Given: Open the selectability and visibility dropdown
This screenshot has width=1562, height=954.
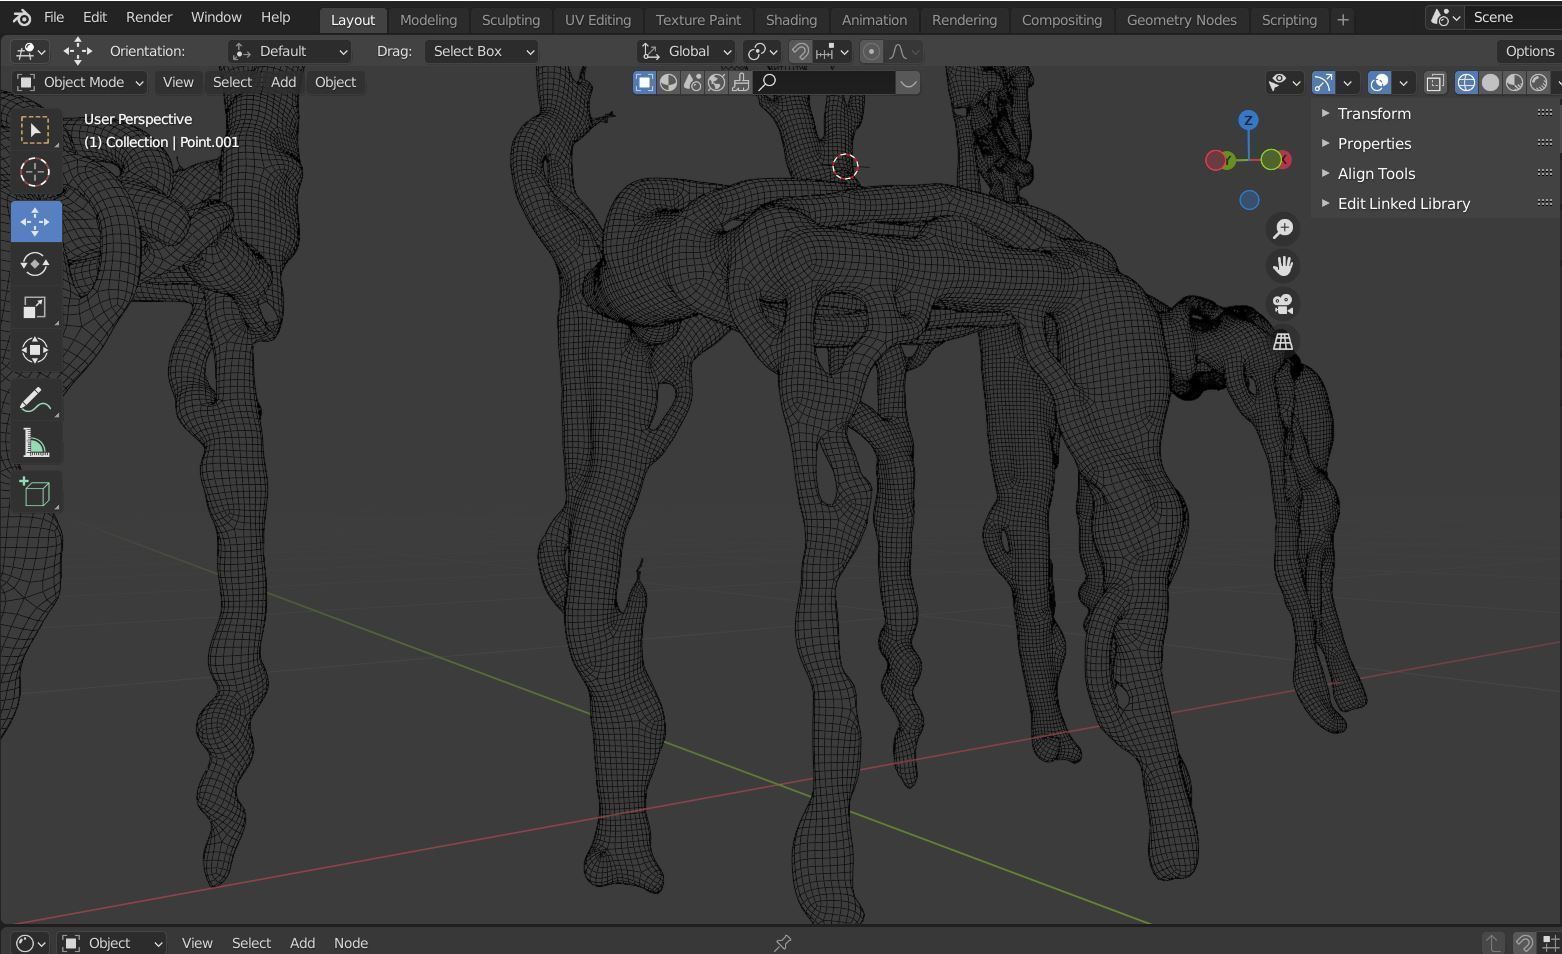Looking at the screenshot, I should click(x=1284, y=83).
